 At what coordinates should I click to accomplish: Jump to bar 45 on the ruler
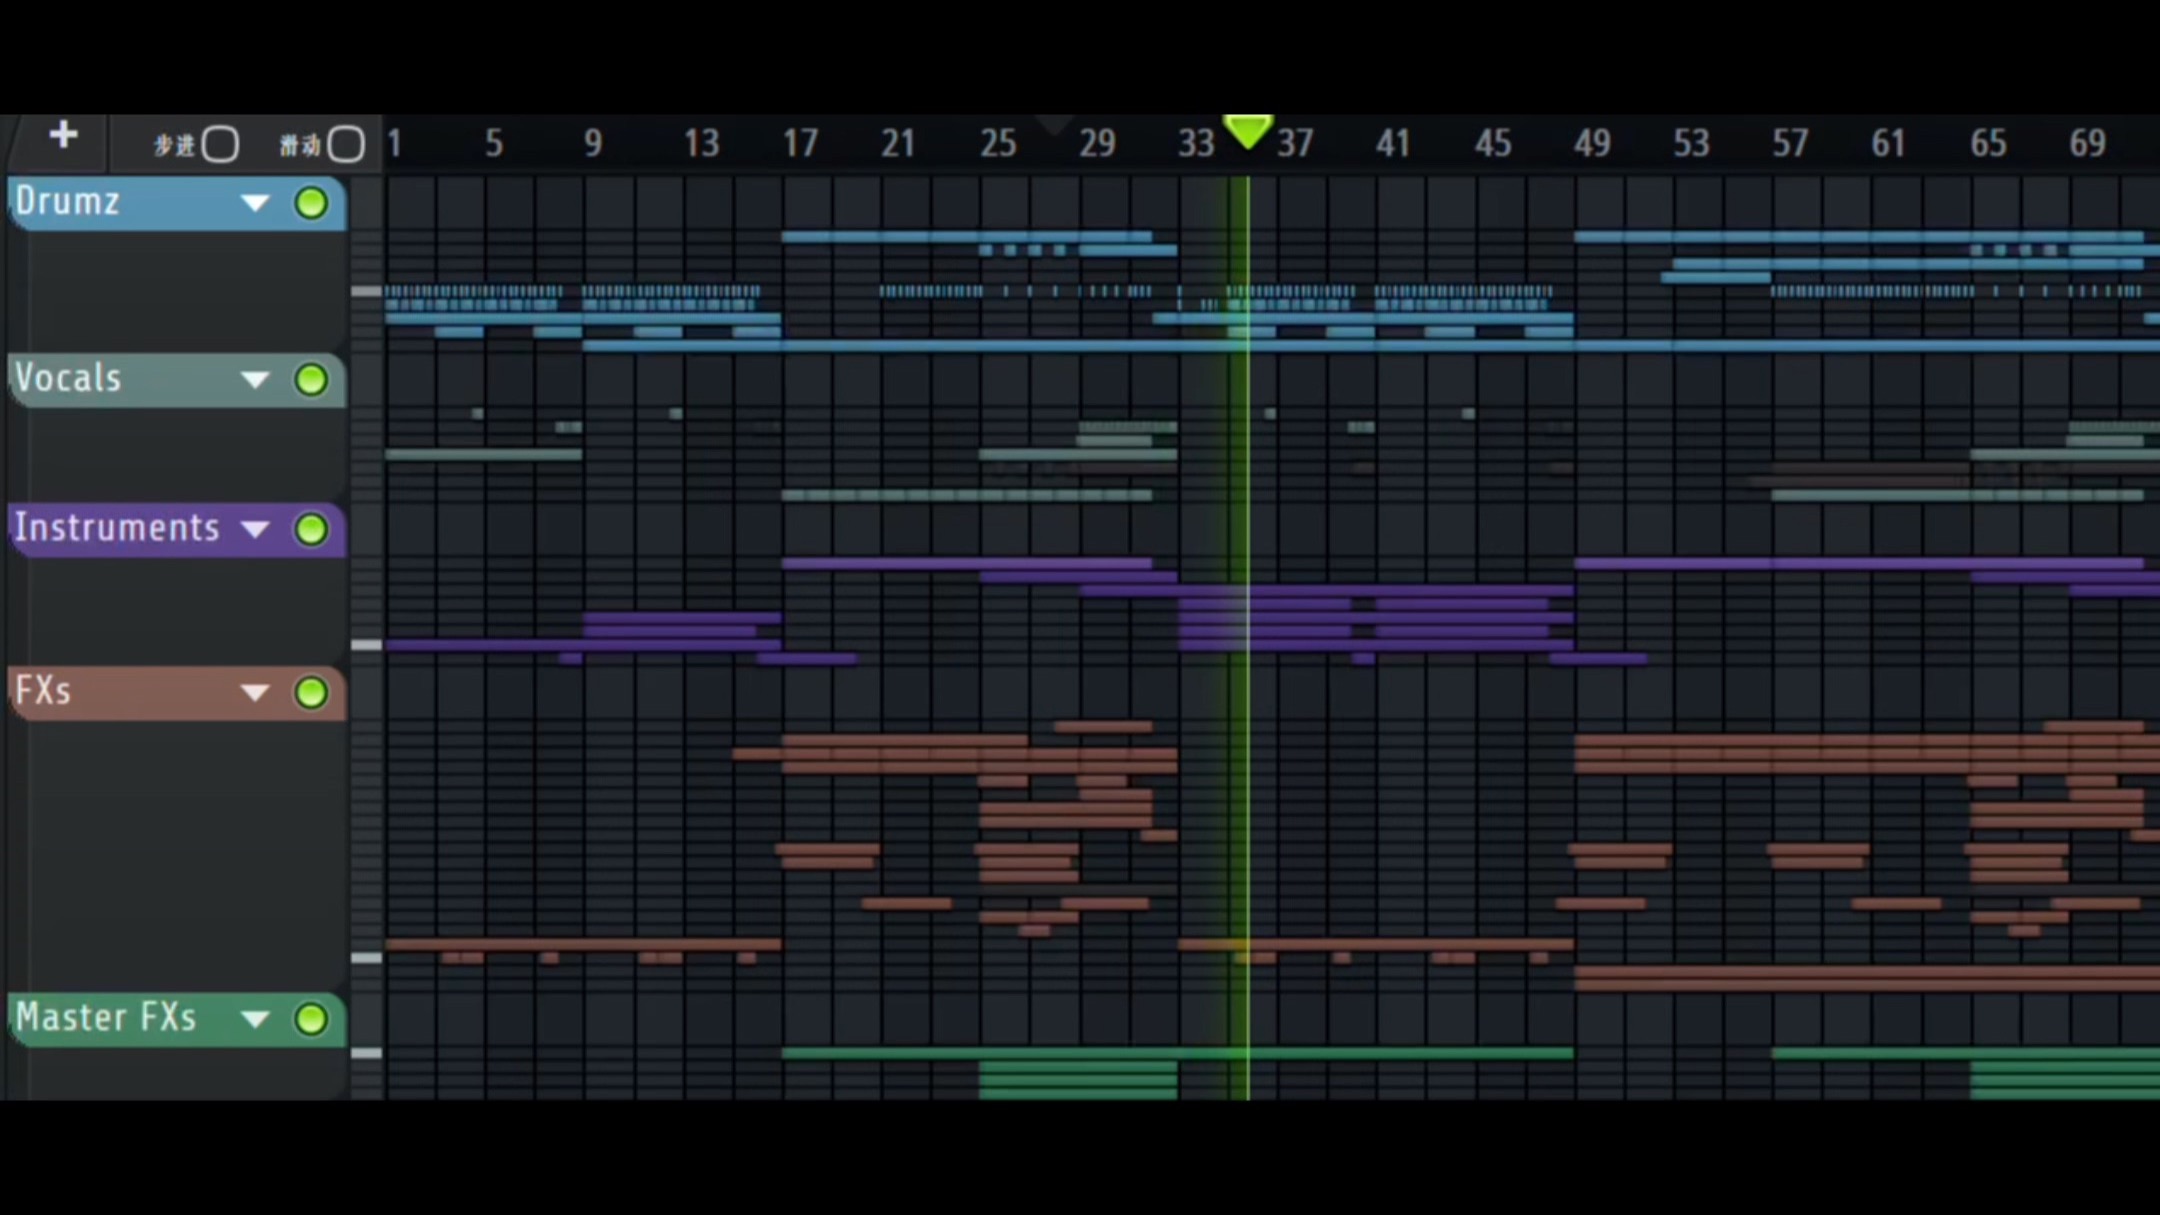[1493, 144]
